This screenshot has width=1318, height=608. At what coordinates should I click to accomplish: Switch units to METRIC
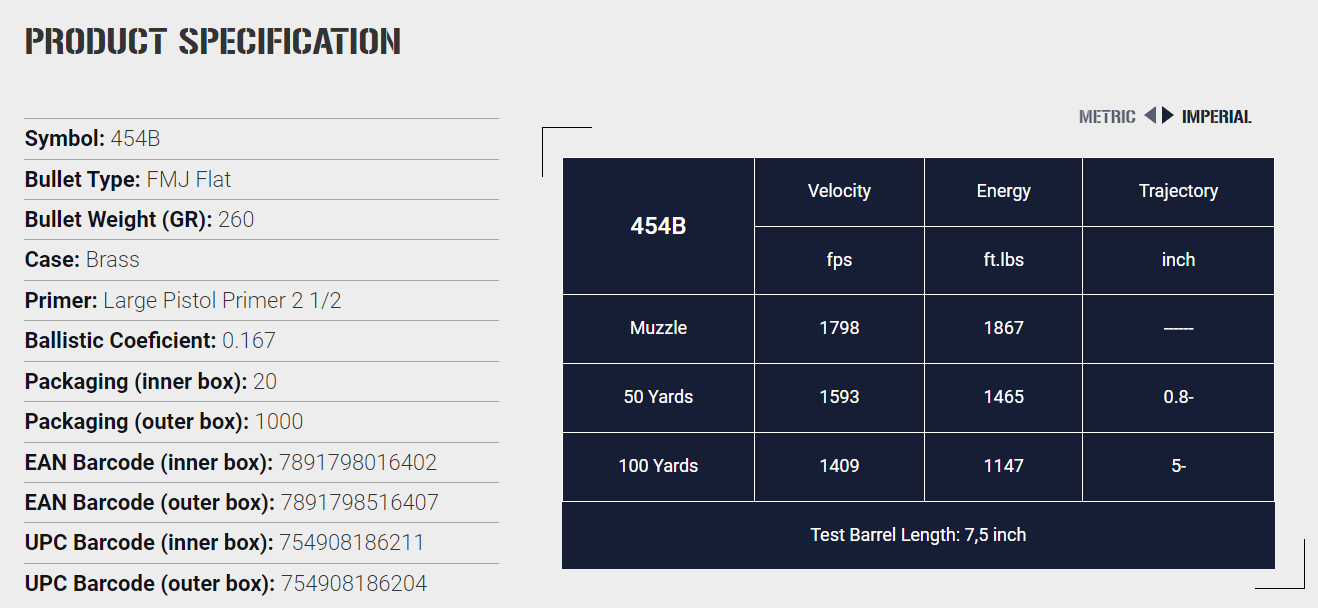click(1107, 117)
